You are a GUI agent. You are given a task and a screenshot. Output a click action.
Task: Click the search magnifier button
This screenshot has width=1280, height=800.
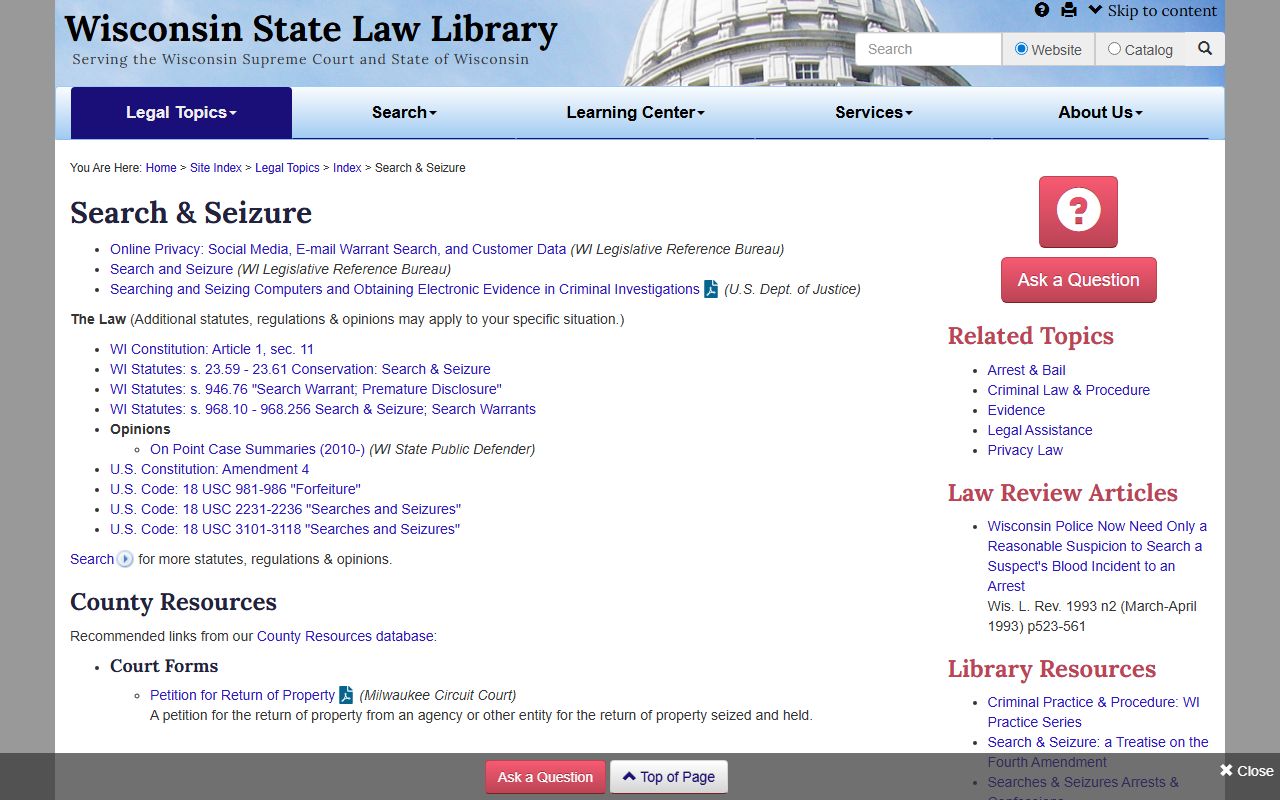[1205, 48]
